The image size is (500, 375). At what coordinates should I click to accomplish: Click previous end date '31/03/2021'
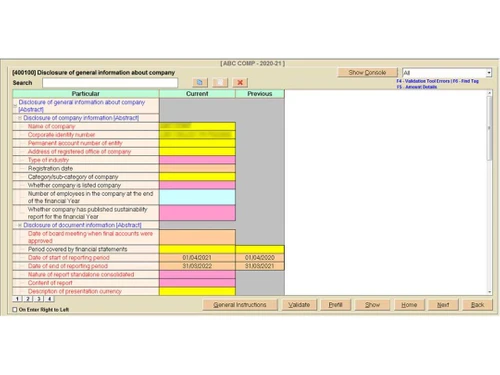(x=260, y=266)
